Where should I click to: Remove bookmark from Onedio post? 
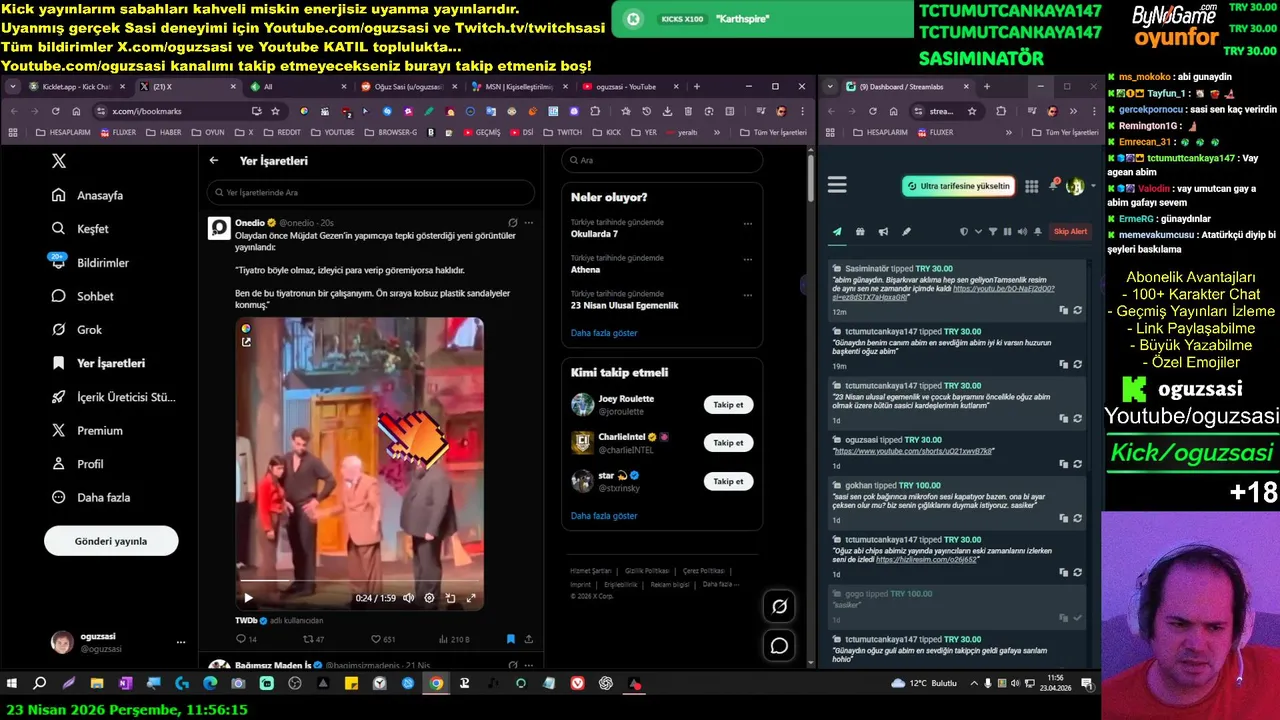coord(510,639)
